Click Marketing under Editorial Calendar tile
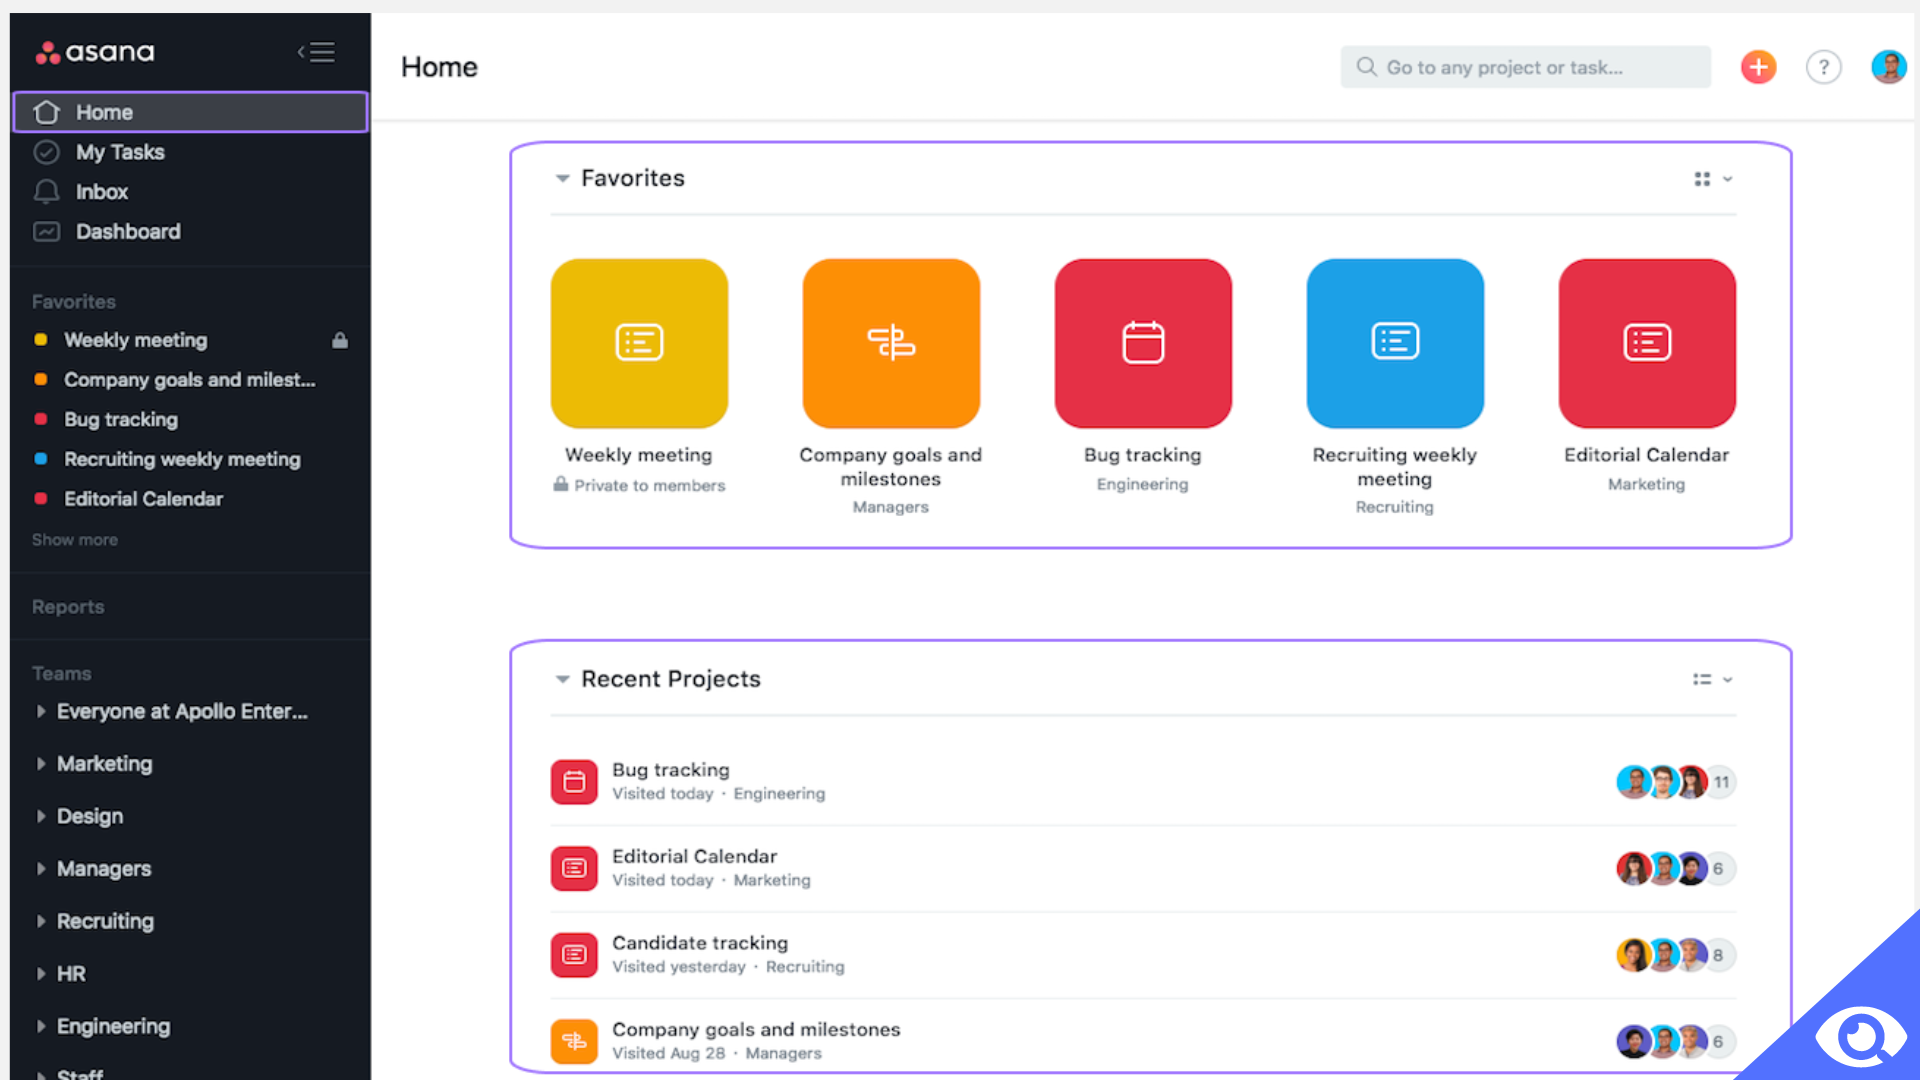 (x=1646, y=484)
